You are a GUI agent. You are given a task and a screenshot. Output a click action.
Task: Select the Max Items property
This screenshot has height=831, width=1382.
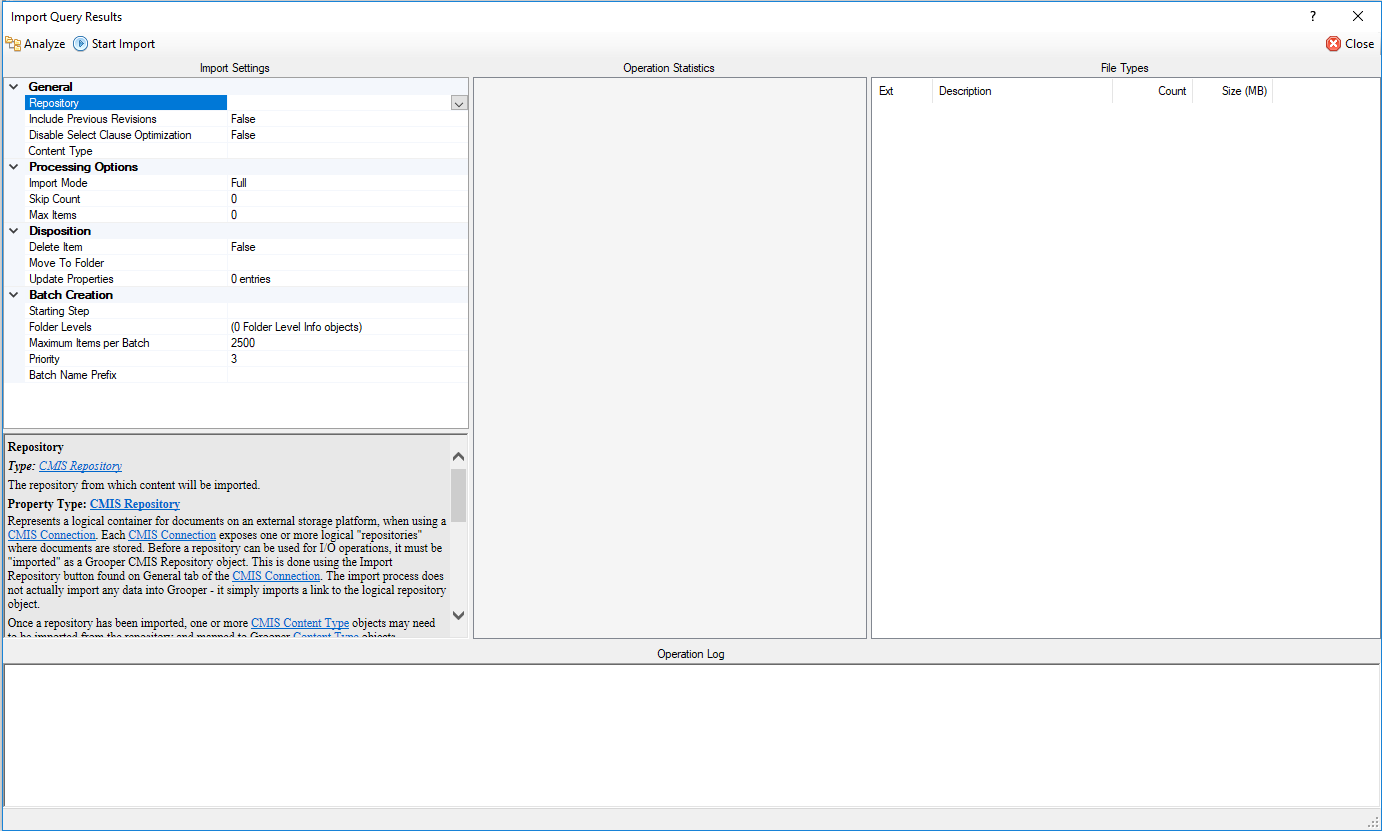246,215
